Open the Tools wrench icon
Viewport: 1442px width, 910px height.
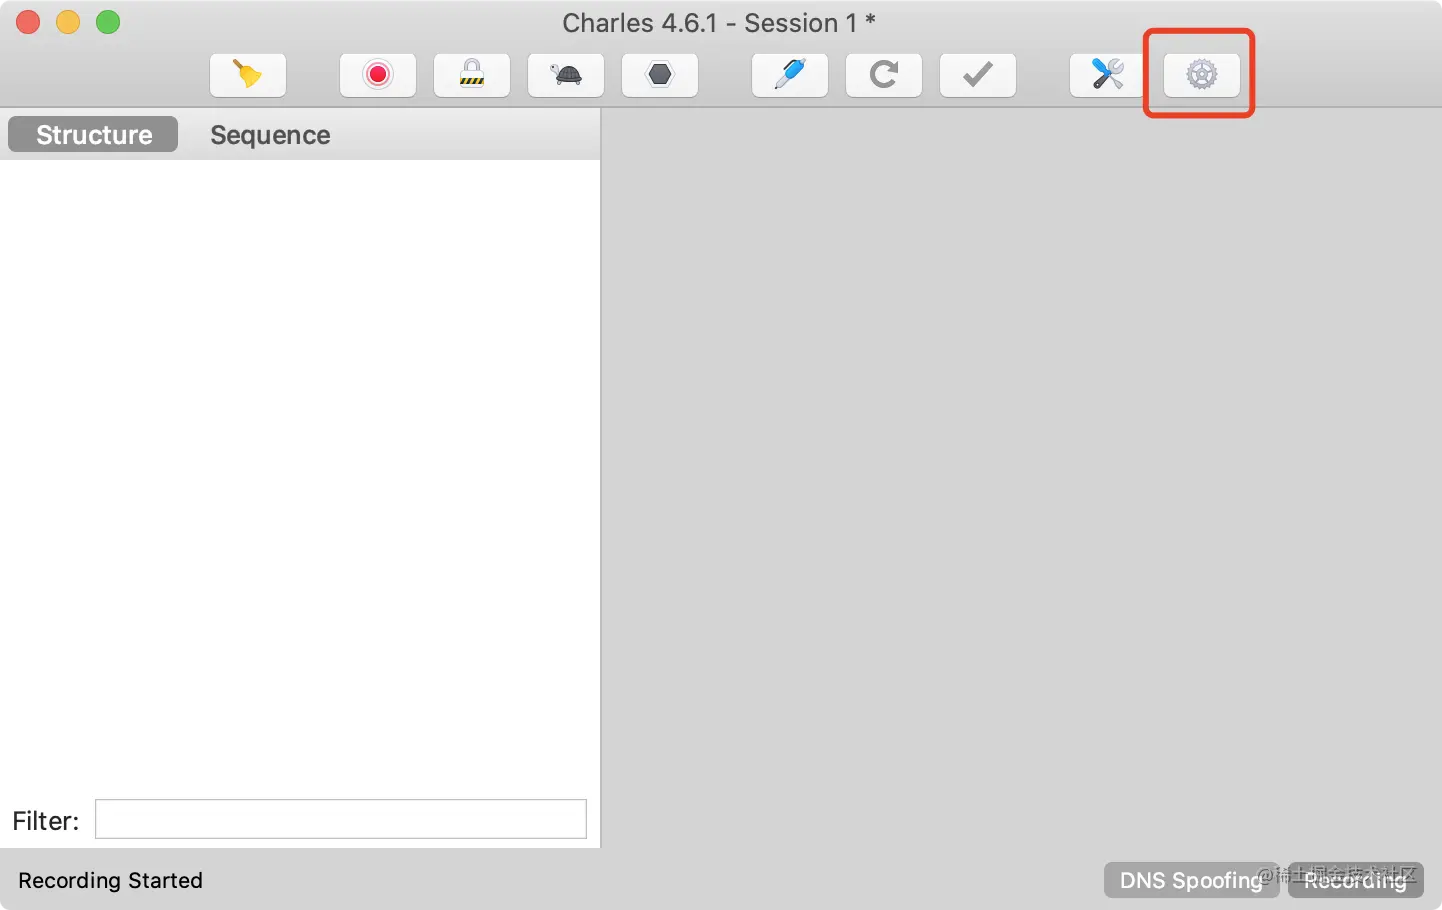[x=1107, y=75]
